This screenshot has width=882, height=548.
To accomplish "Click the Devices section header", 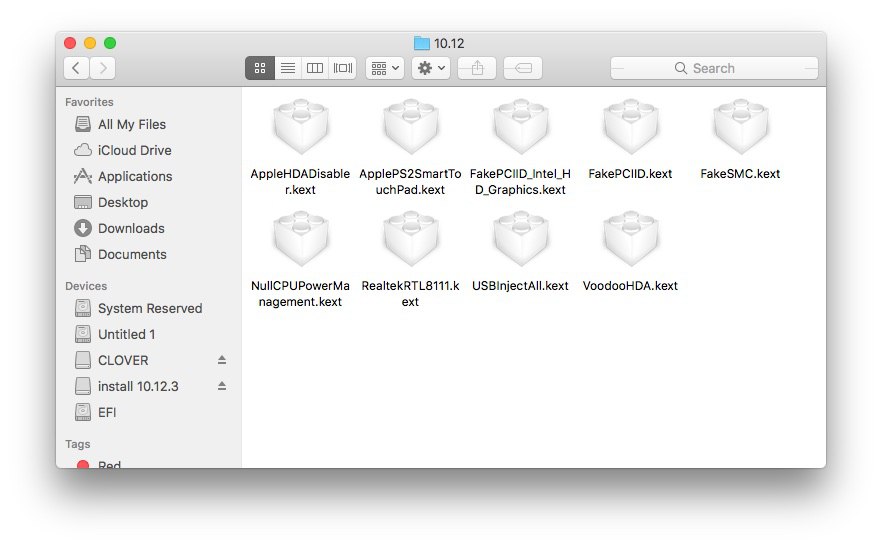I will 86,286.
